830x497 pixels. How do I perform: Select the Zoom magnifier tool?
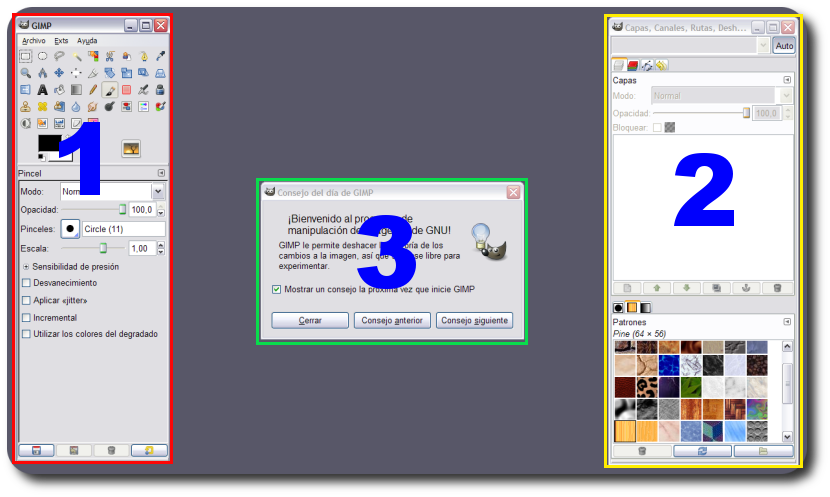click(26, 73)
